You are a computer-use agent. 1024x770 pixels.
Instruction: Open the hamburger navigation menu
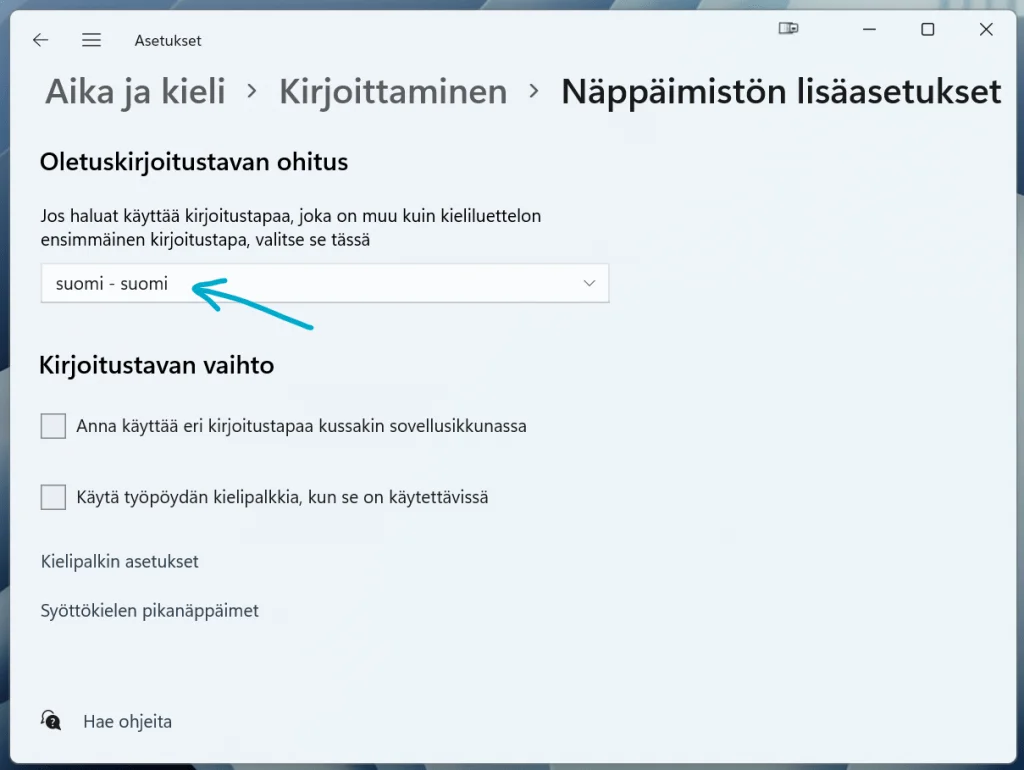(x=91, y=40)
